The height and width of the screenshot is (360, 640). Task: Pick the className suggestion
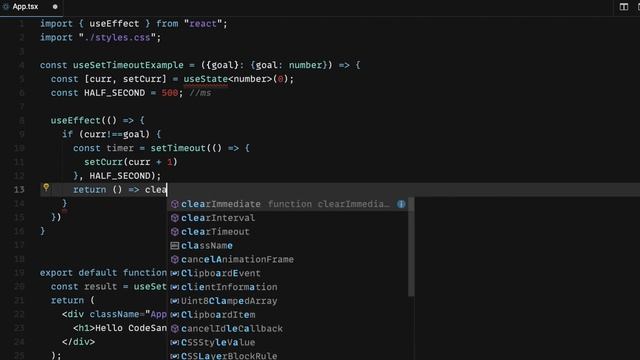288,246
